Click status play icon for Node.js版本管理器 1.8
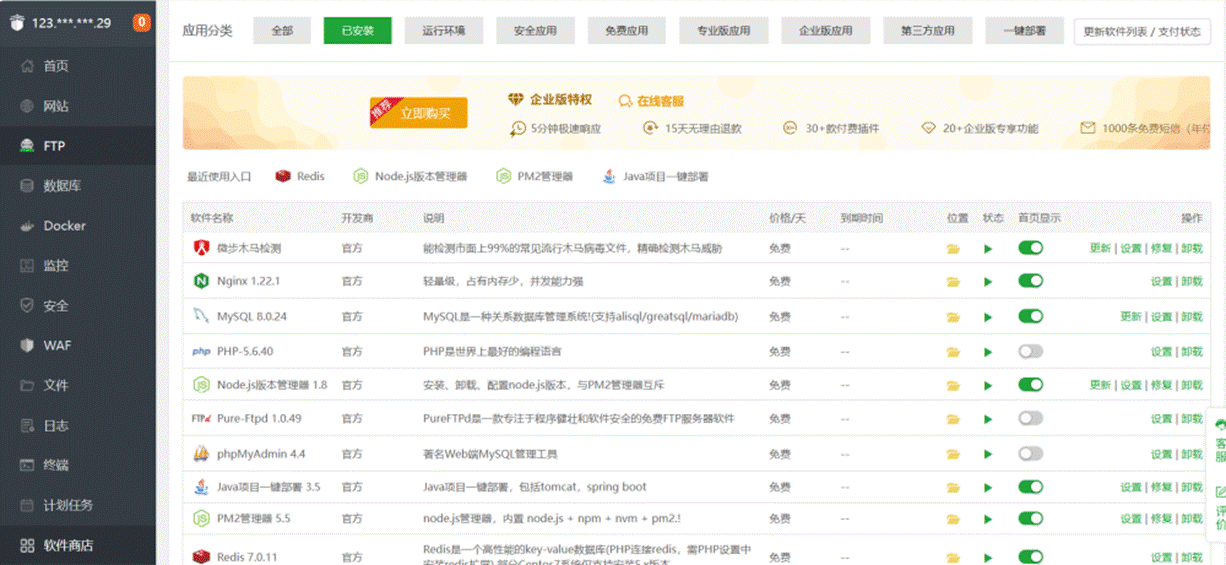1226x565 pixels. point(988,385)
